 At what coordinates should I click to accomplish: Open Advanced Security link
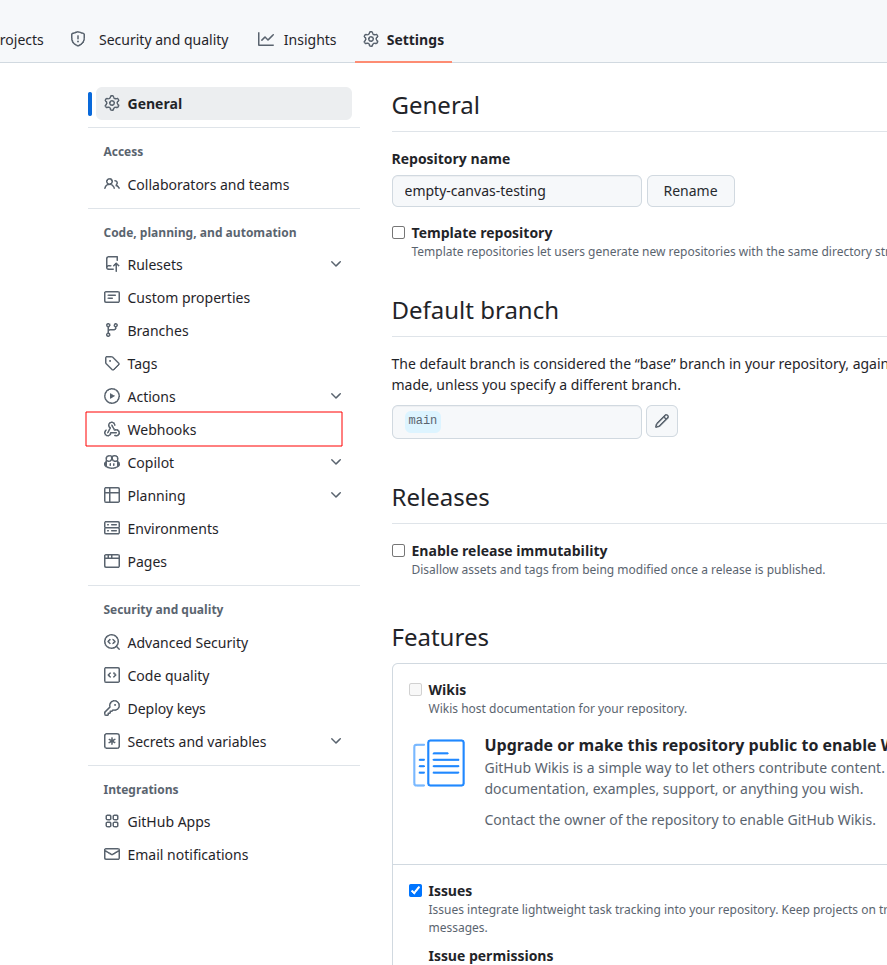click(x=223, y=643)
